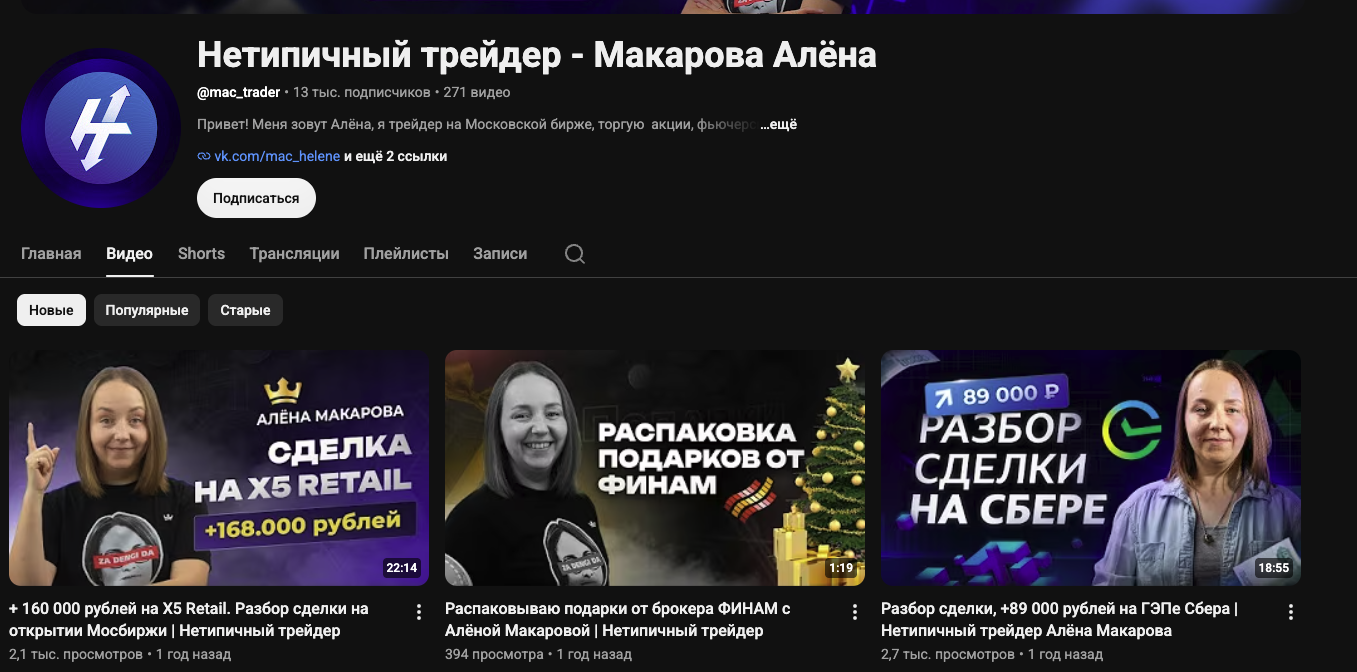Click the @mac_trader handle
The image size is (1357, 672).
point(239,92)
